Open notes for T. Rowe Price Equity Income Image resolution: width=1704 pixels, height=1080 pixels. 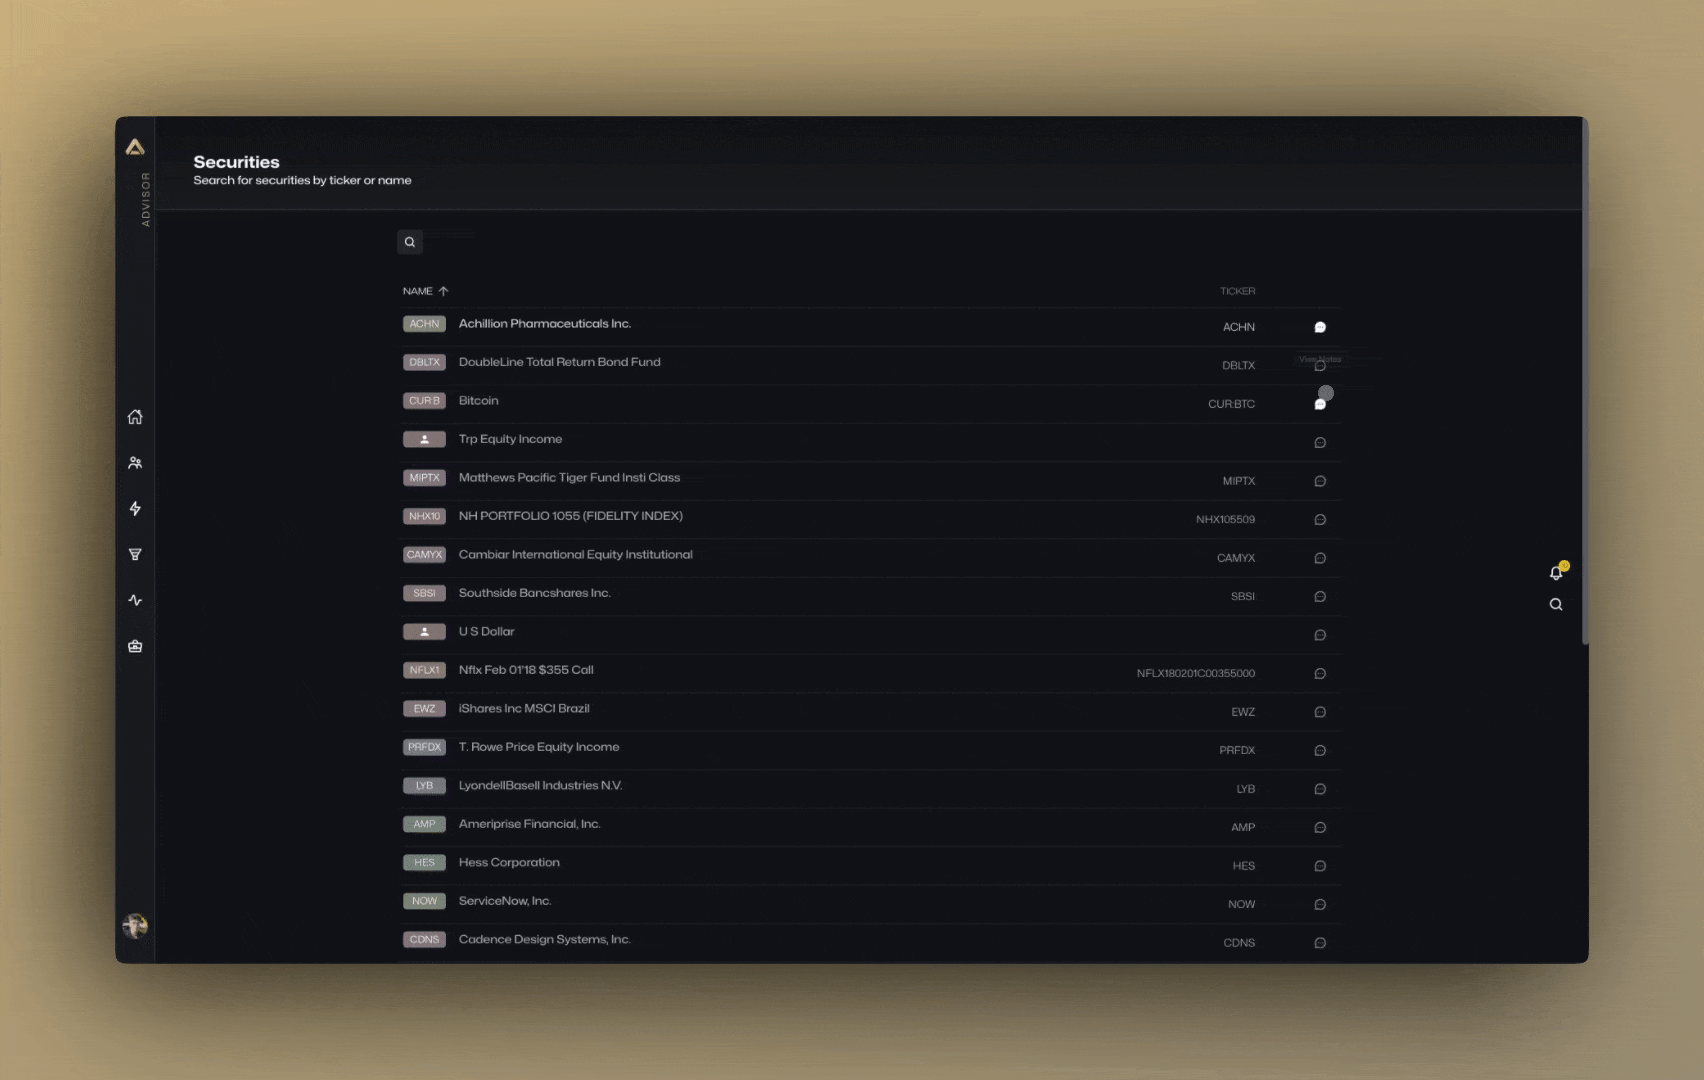click(1320, 751)
